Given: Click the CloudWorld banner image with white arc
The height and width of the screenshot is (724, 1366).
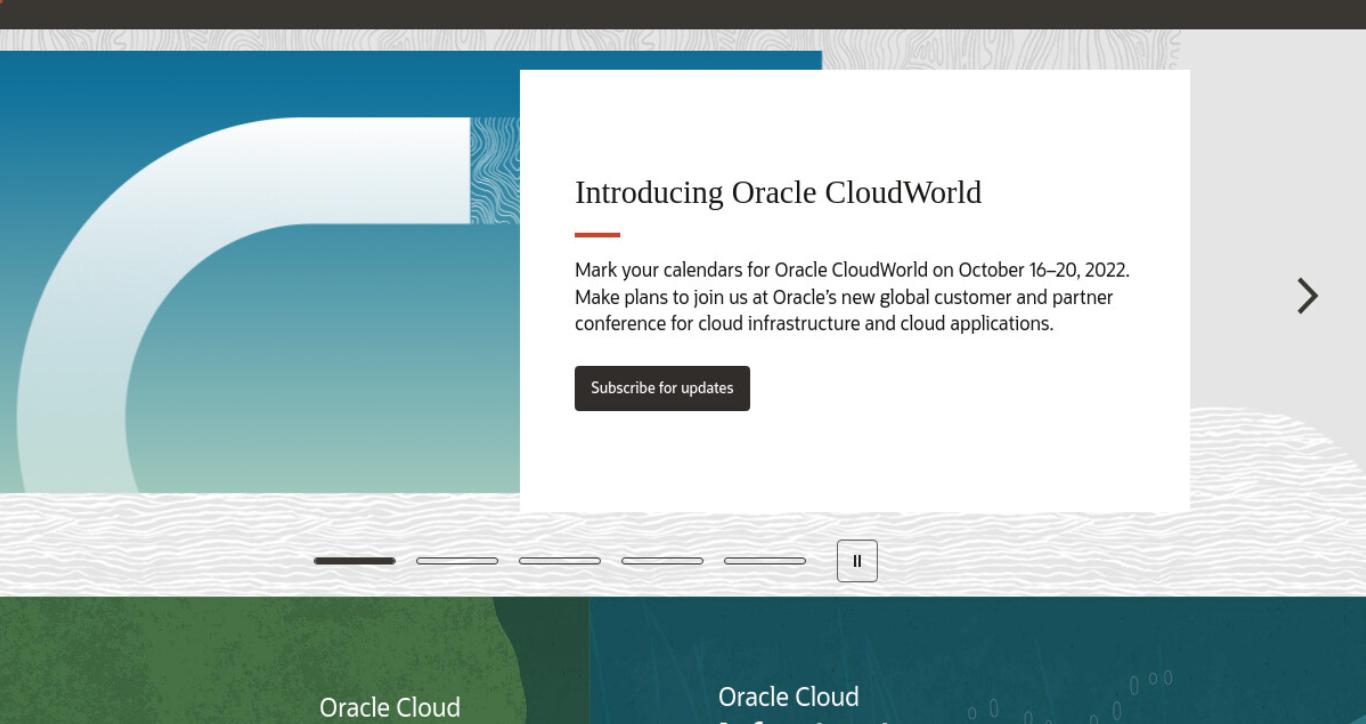Looking at the screenshot, I should (260, 272).
